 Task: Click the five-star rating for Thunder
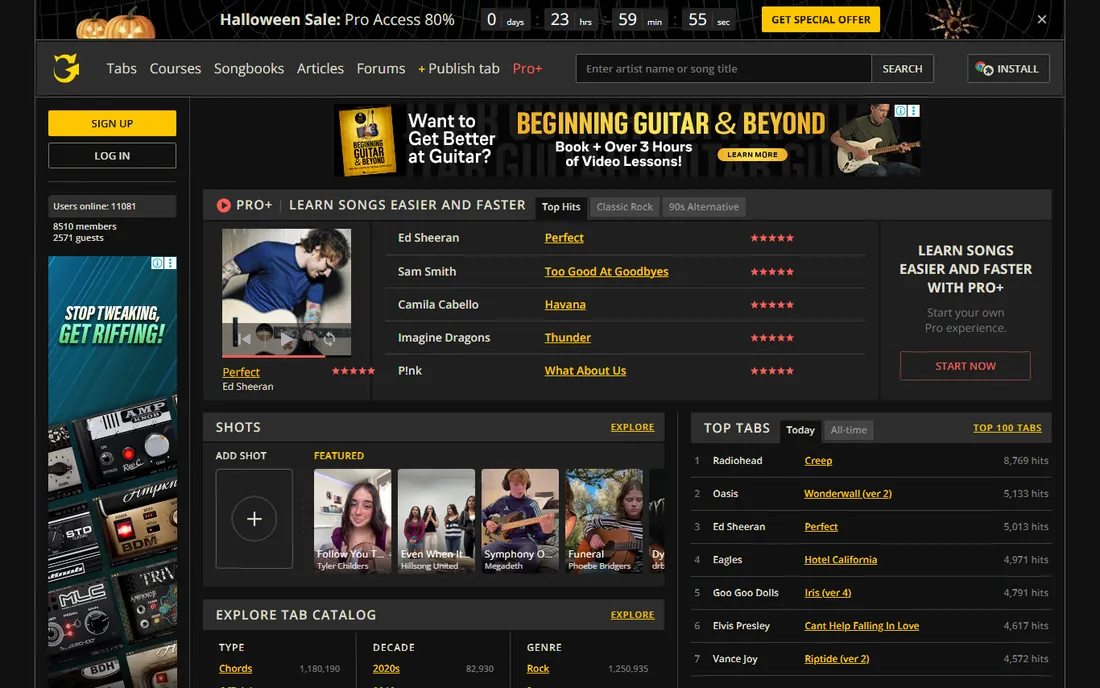click(x=772, y=337)
